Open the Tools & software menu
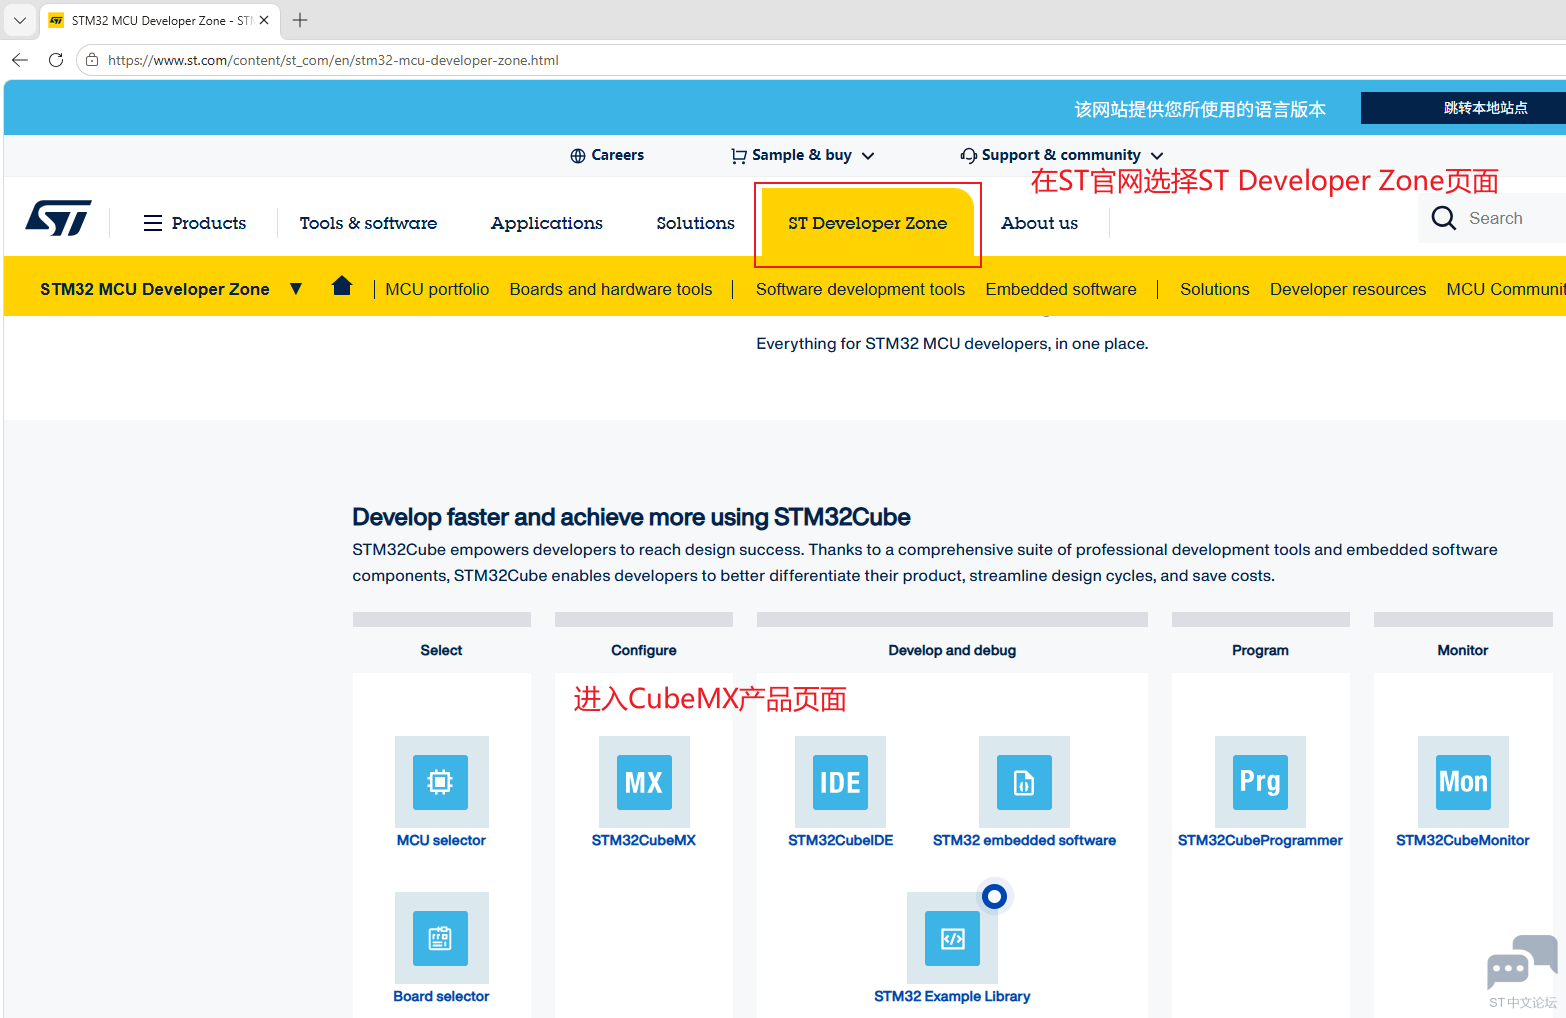This screenshot has height=1018, width=1566. click(x=368, y=223)
